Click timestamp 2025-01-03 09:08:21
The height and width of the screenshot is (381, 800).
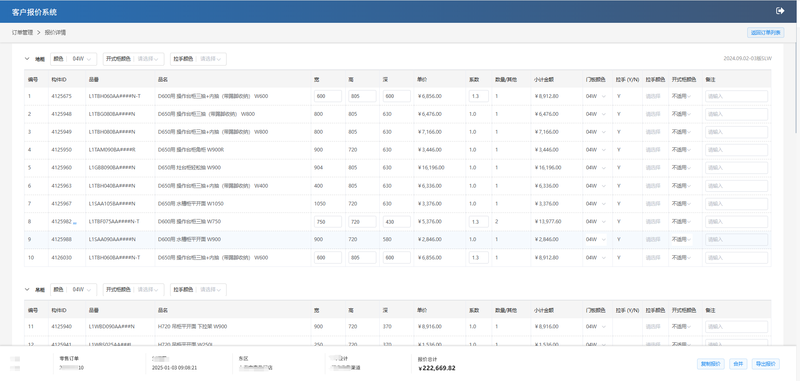(174, 367)
